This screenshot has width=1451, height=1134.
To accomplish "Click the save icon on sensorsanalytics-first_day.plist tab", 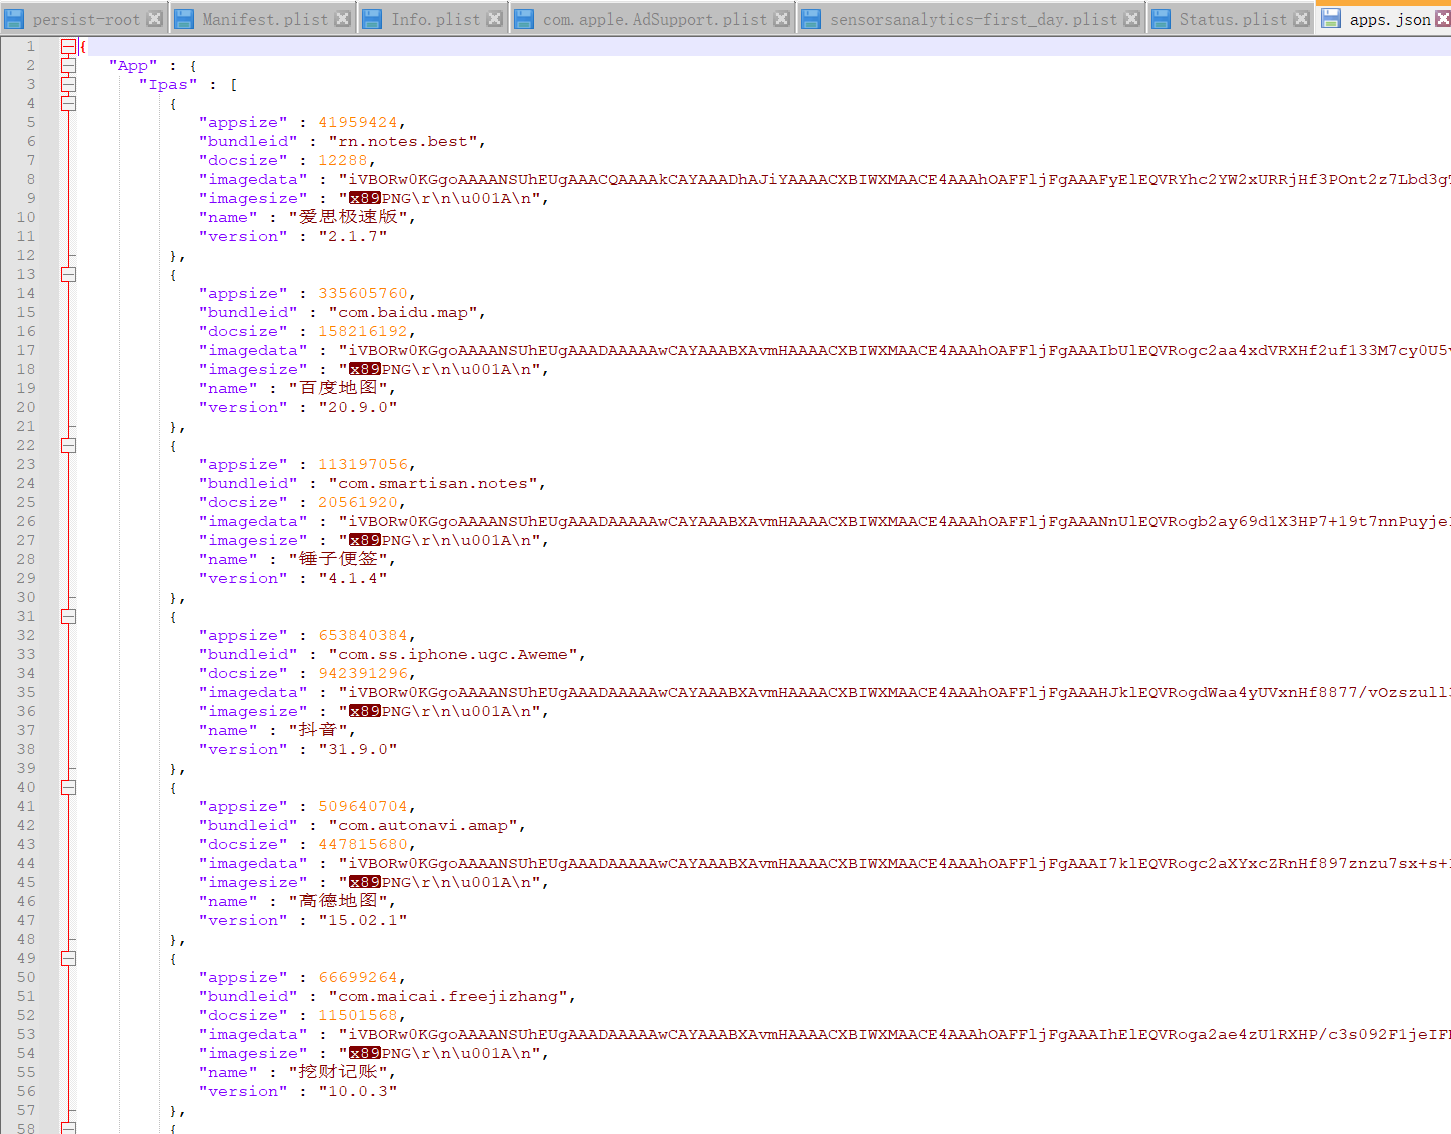I will (811, 18).
